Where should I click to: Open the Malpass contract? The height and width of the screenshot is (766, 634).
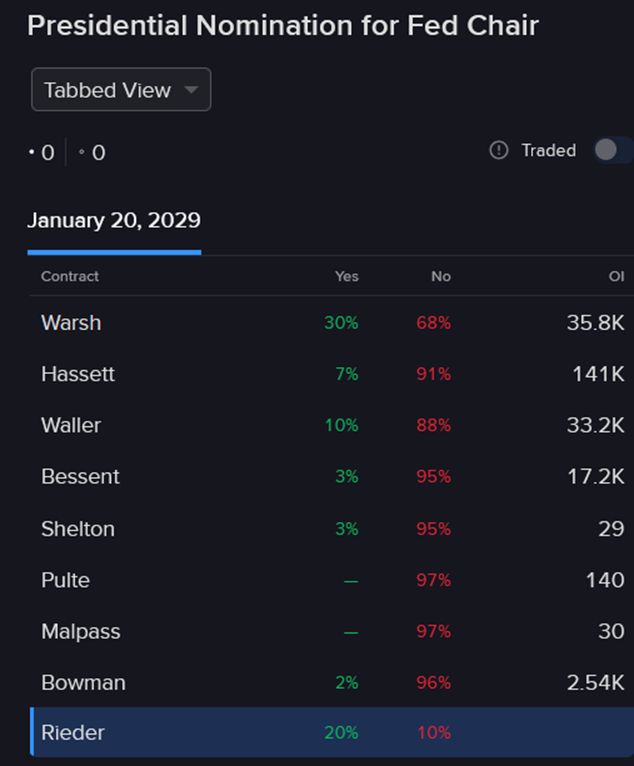point(332,632)
